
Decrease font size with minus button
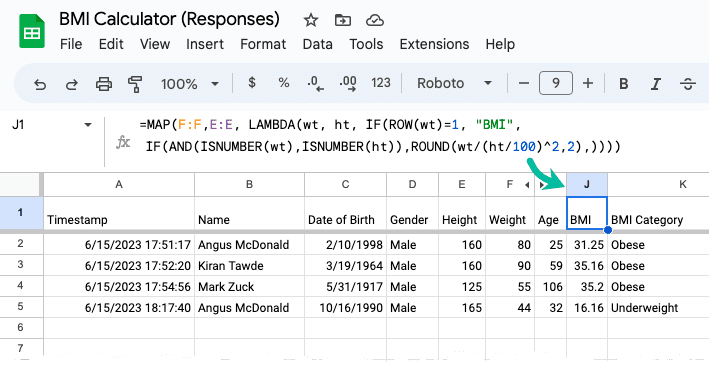pyautogui.click(x=524, y=83)
